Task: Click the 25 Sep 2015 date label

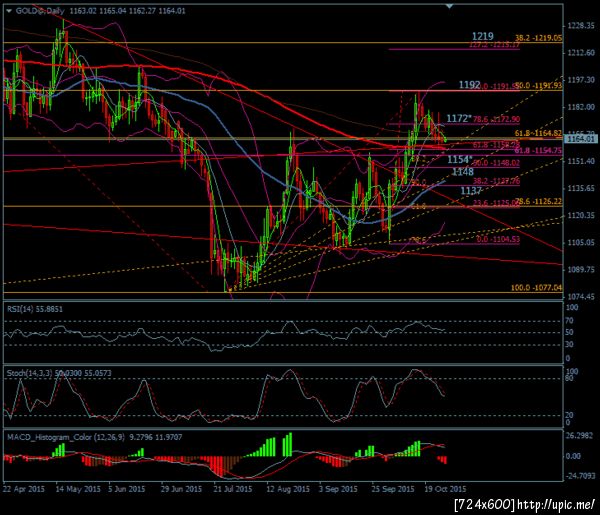Action: click(x=392, y=489)
